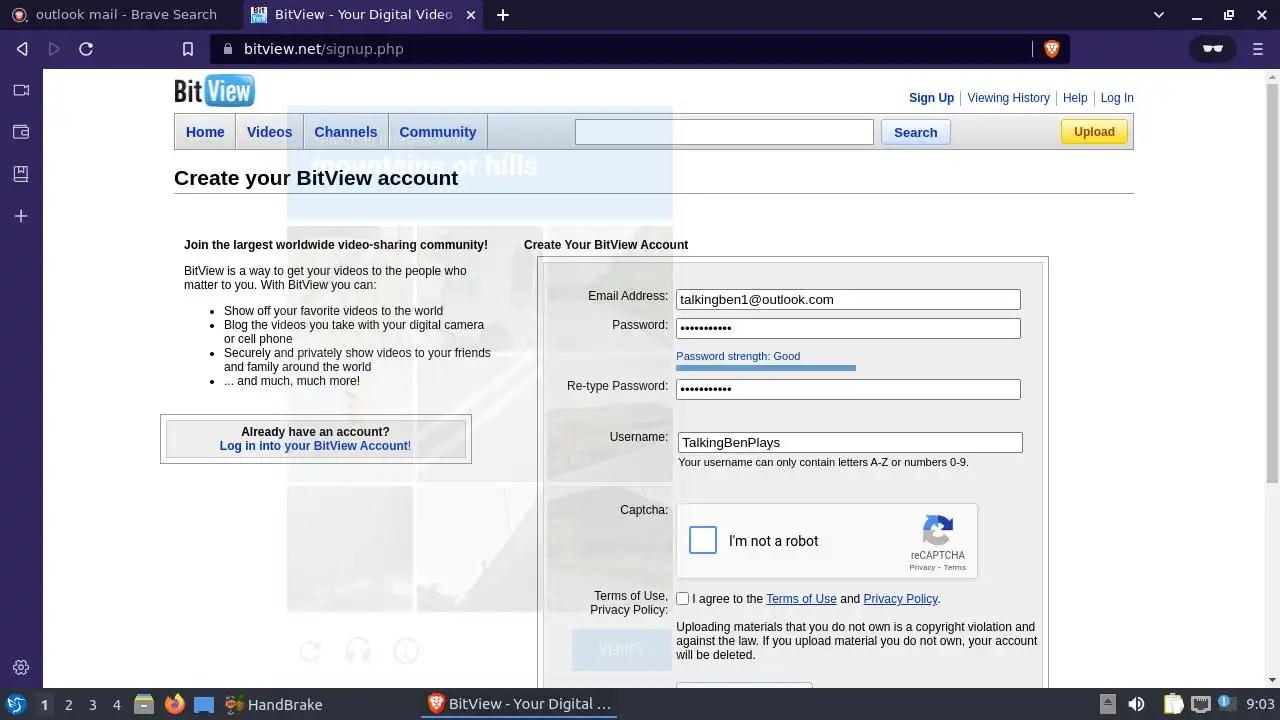Open the new tab plus button

[x=503, y=15]
